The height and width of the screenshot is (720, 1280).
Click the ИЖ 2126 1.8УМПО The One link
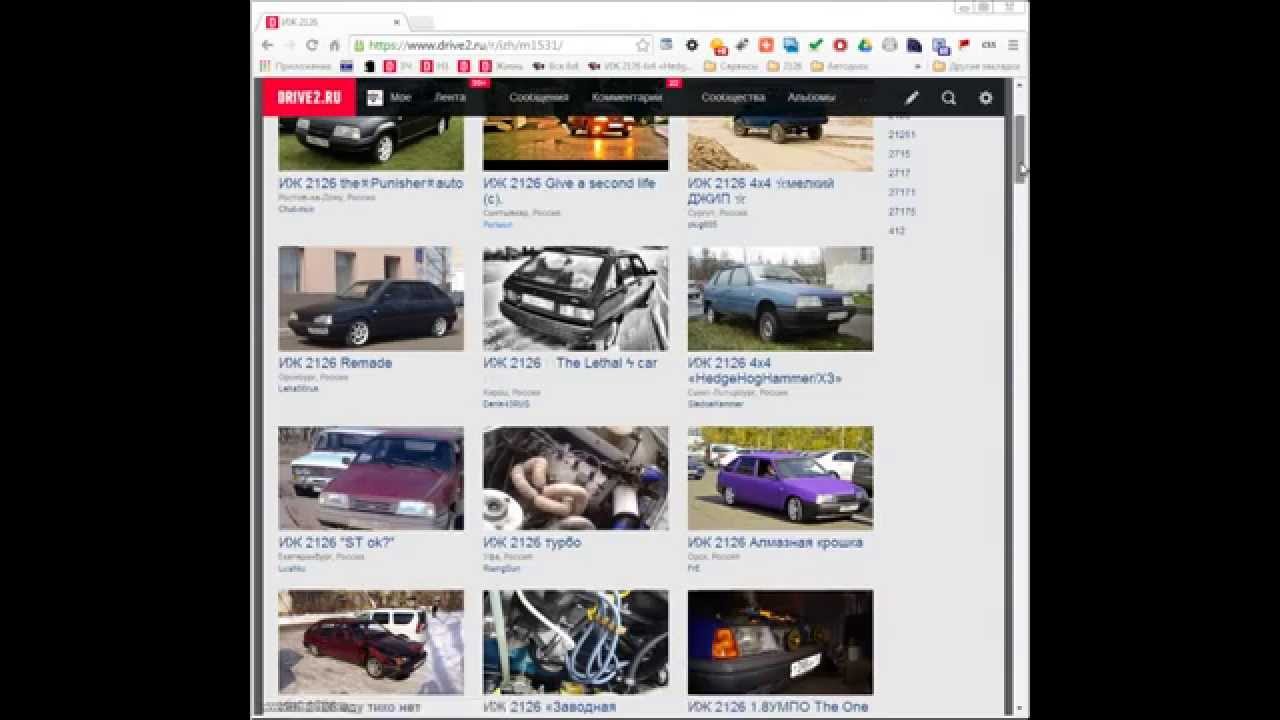[778, 707]
